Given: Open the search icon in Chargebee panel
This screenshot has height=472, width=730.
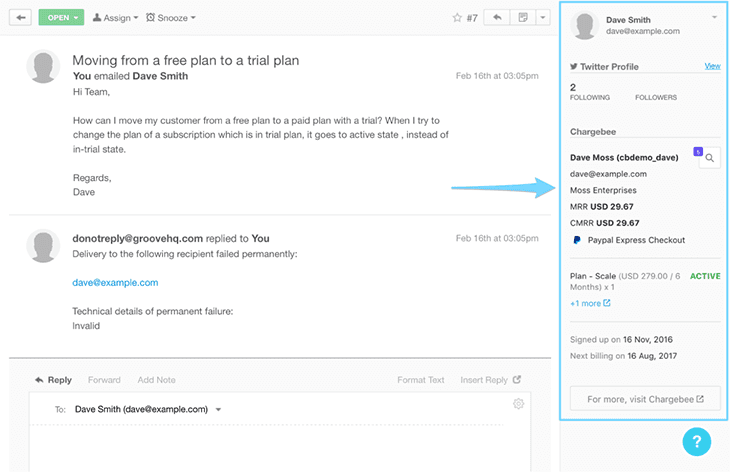Looking at the screenshot, I should coord(709,158).
